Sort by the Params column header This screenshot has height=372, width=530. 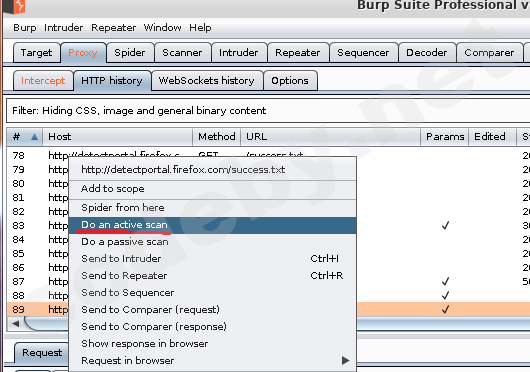pyautogui.click(x=444, y=137)
